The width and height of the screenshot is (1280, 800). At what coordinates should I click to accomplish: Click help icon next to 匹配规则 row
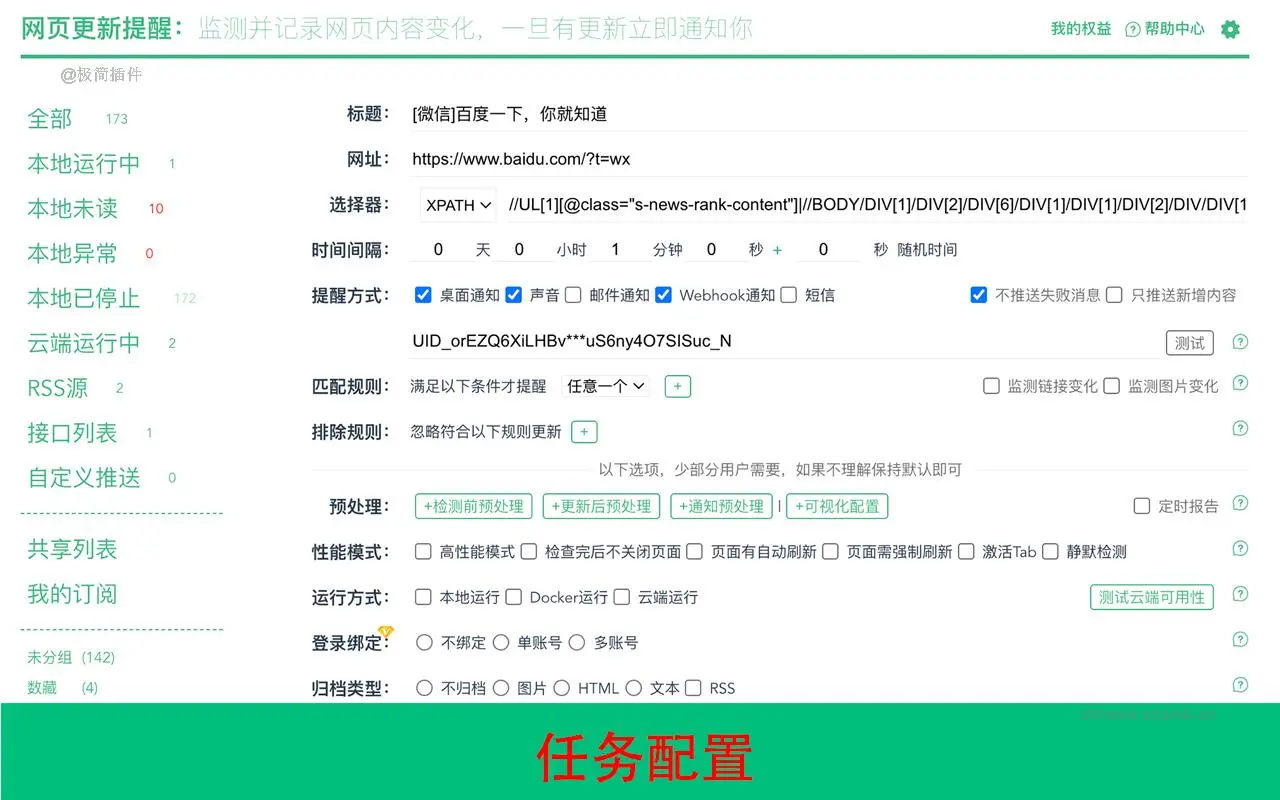pos(1240,385)
